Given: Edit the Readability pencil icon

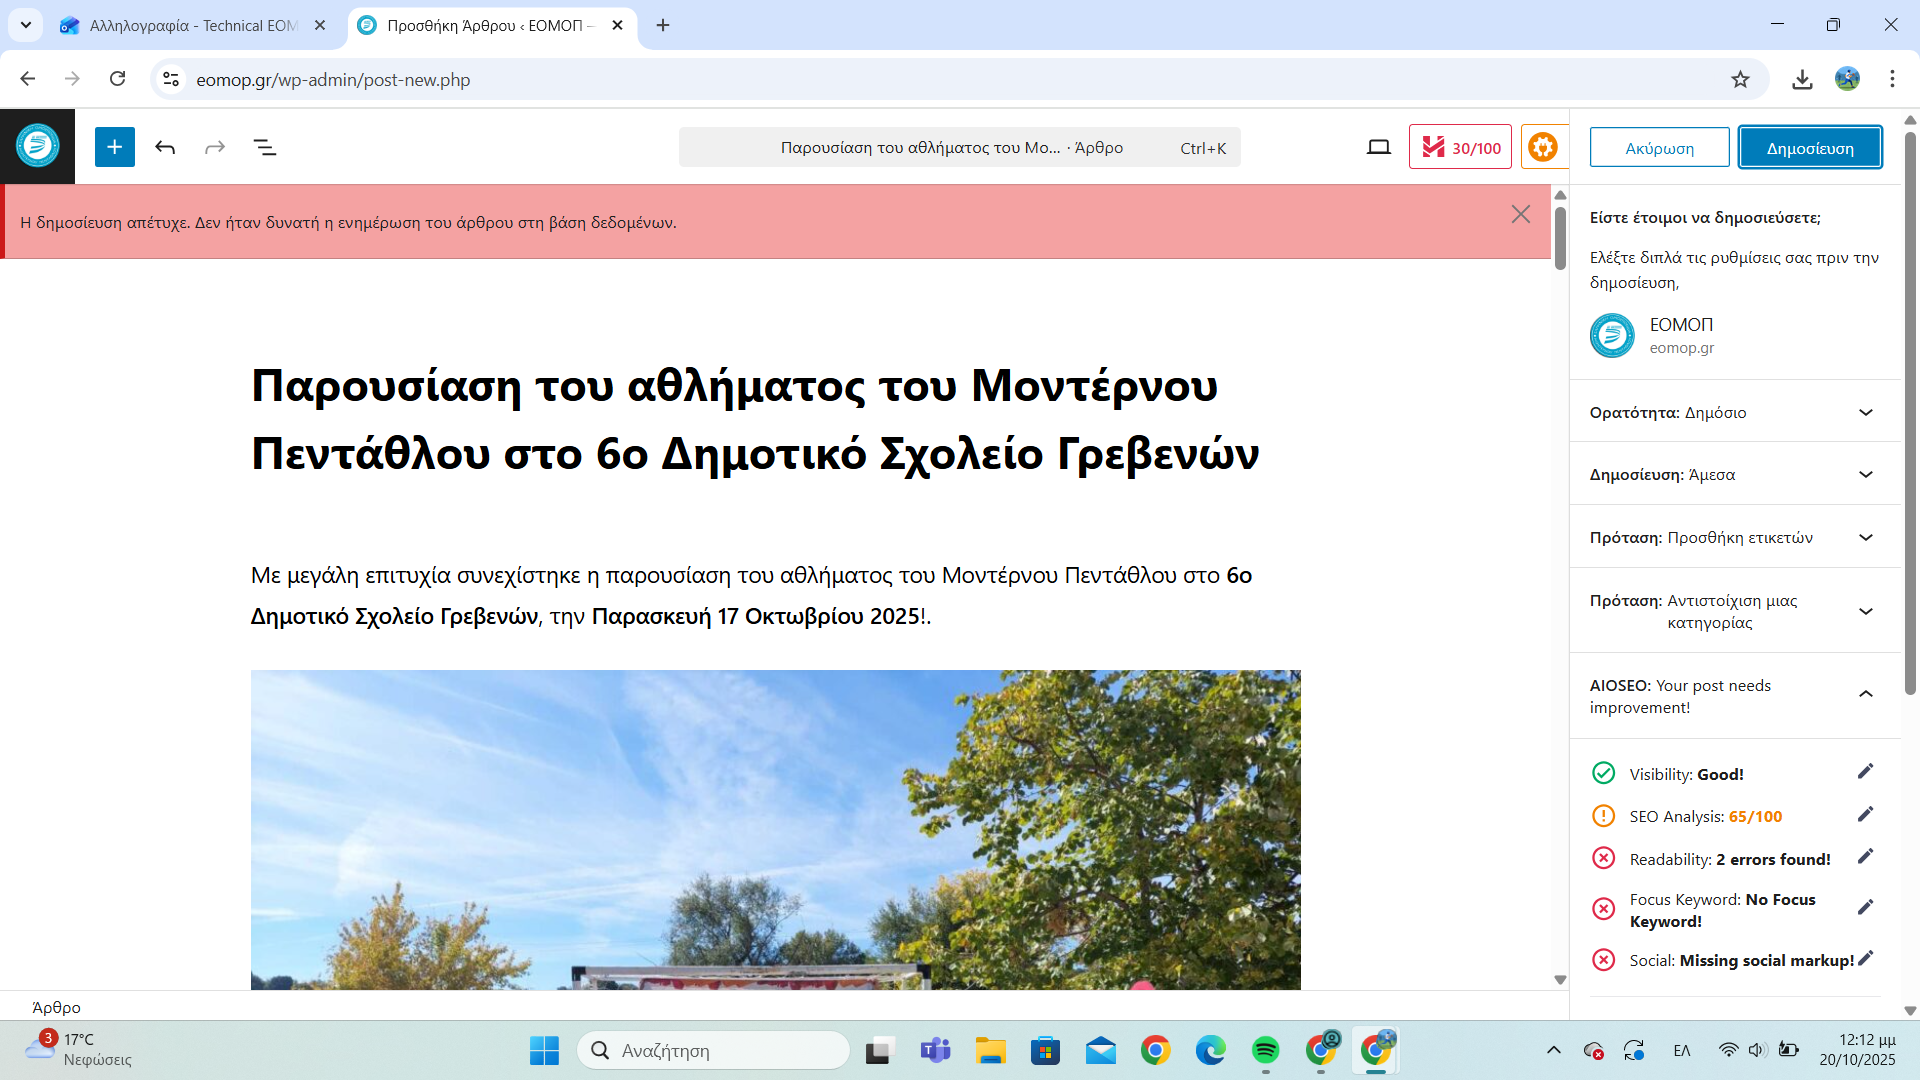Looking at the screenshot, I should pyautogui.click(x=1865, y=857).
